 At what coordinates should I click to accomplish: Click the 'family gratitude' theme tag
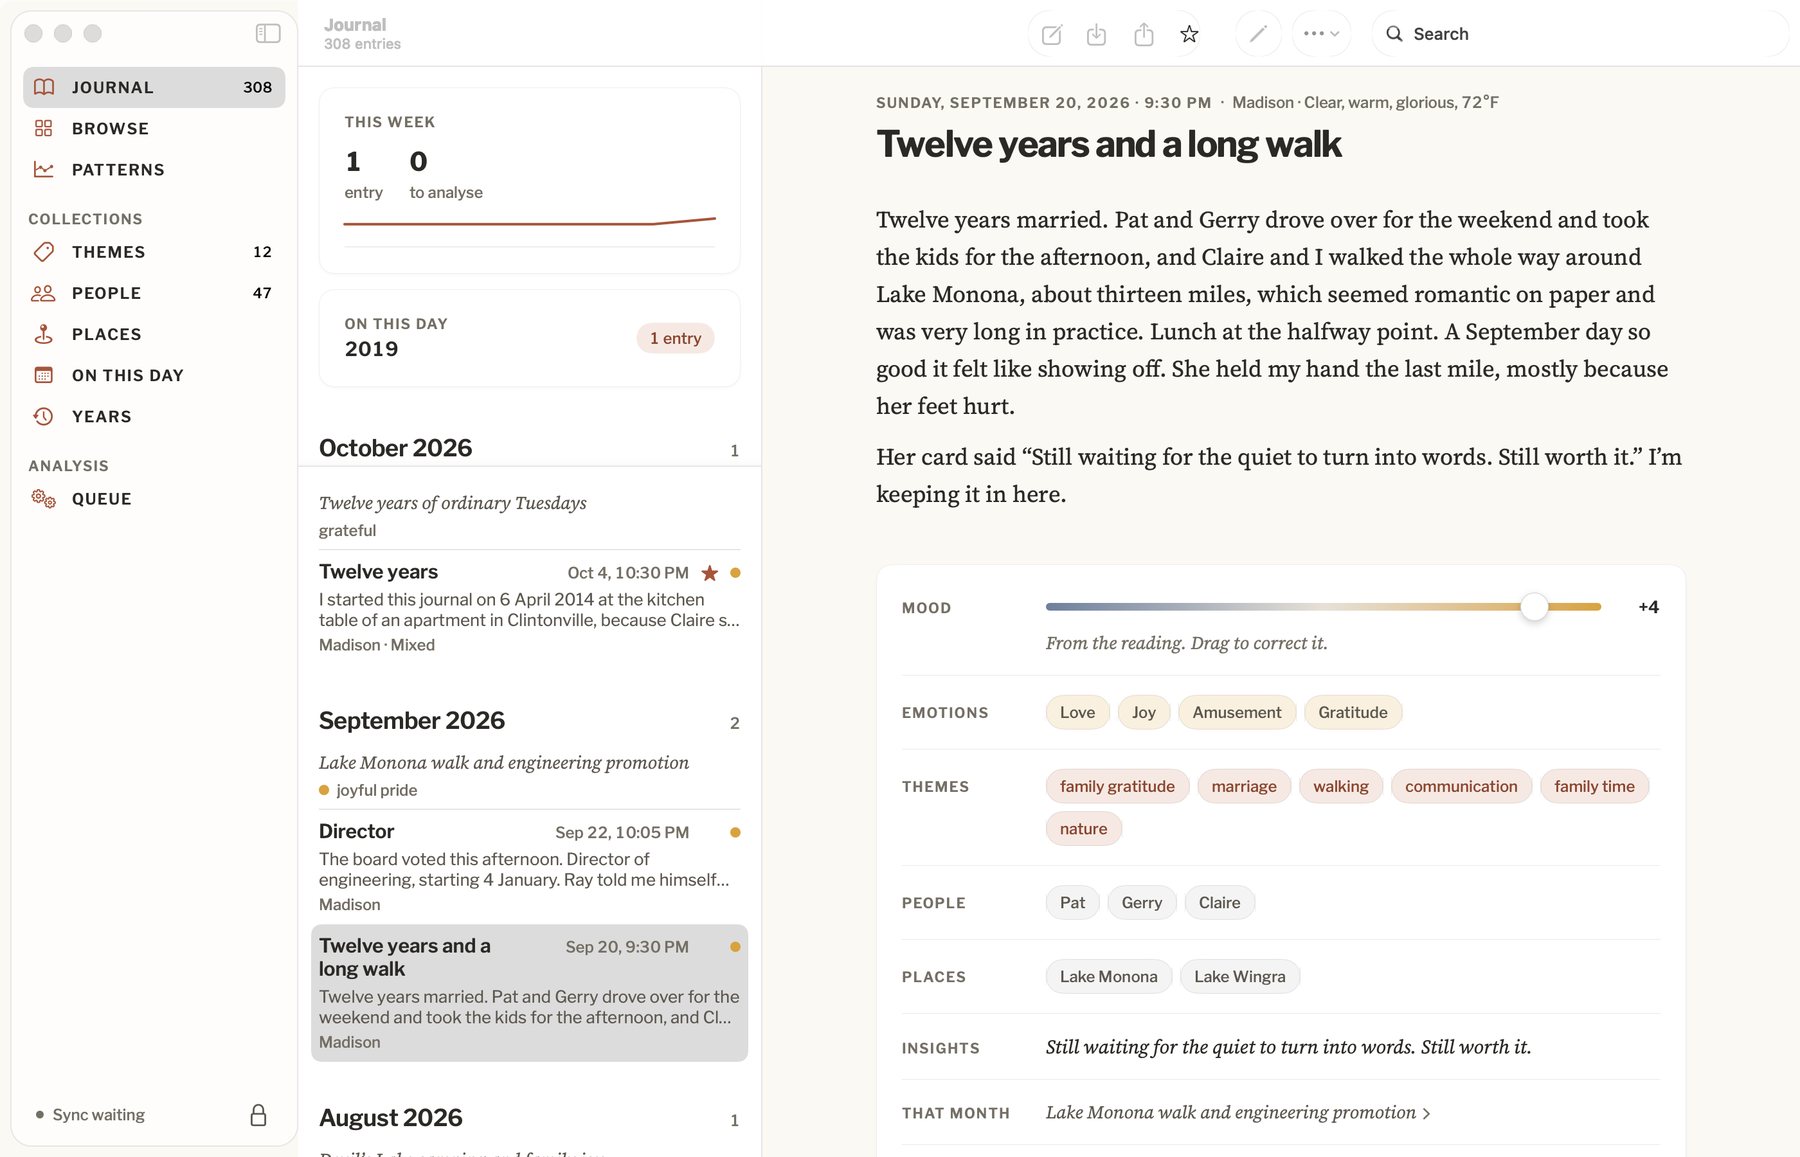point(1117,786)
